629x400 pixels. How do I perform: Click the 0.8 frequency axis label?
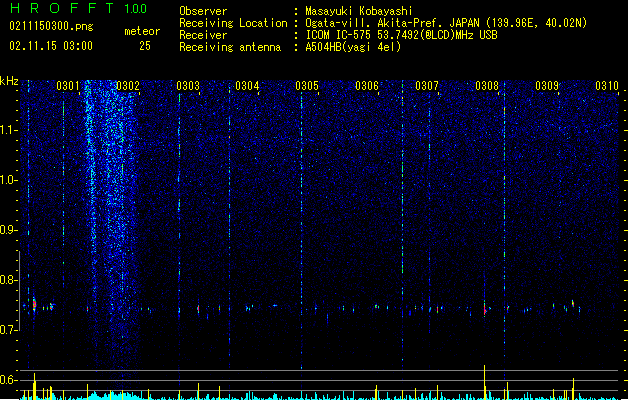(x=8, y=280)
